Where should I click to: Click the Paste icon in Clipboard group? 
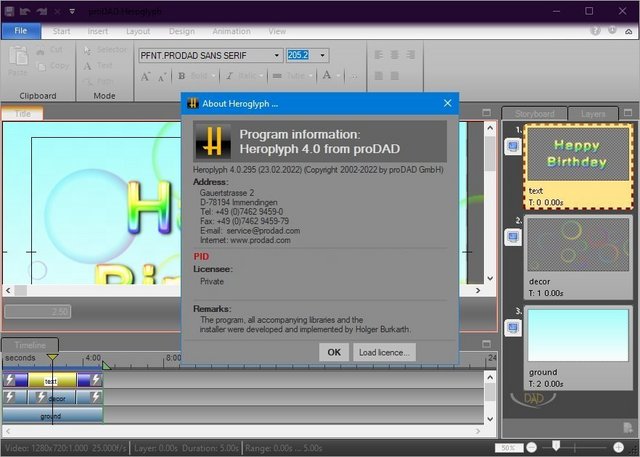(x=18, y=56)
